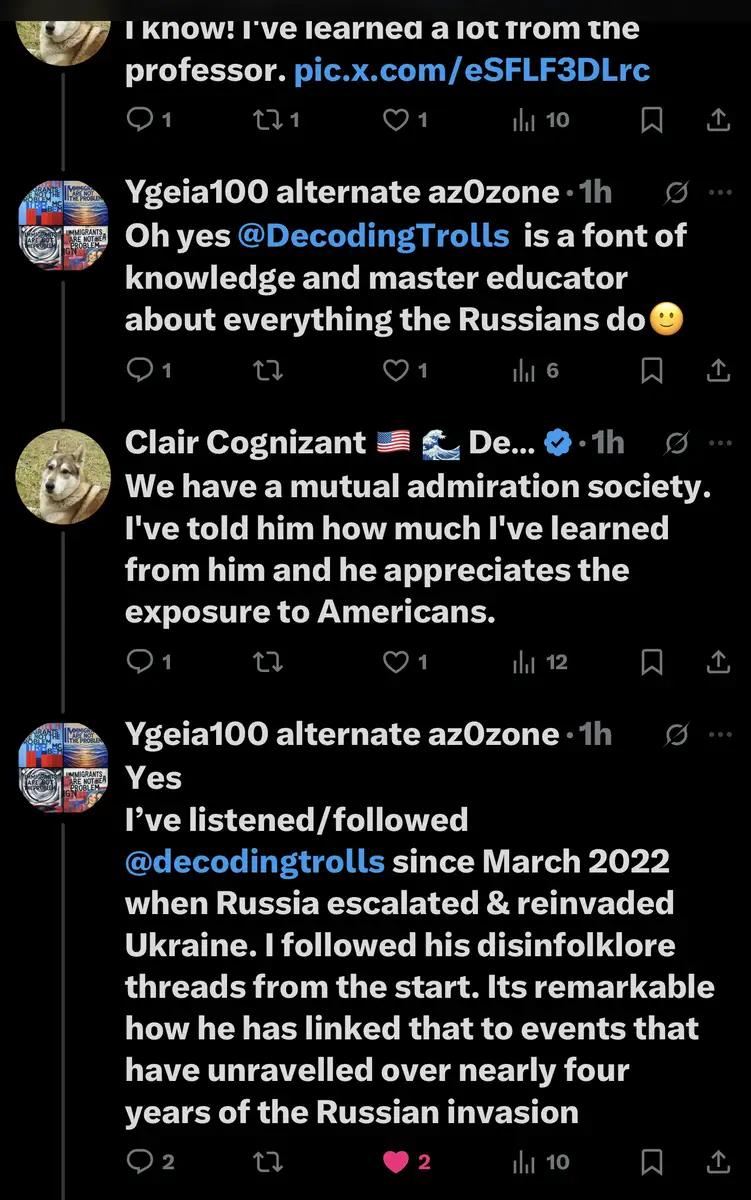Share the 'disinfolklore threads' tweet
The image size is (751, 1200).
pyautogui.click(x=718, y=1162)
